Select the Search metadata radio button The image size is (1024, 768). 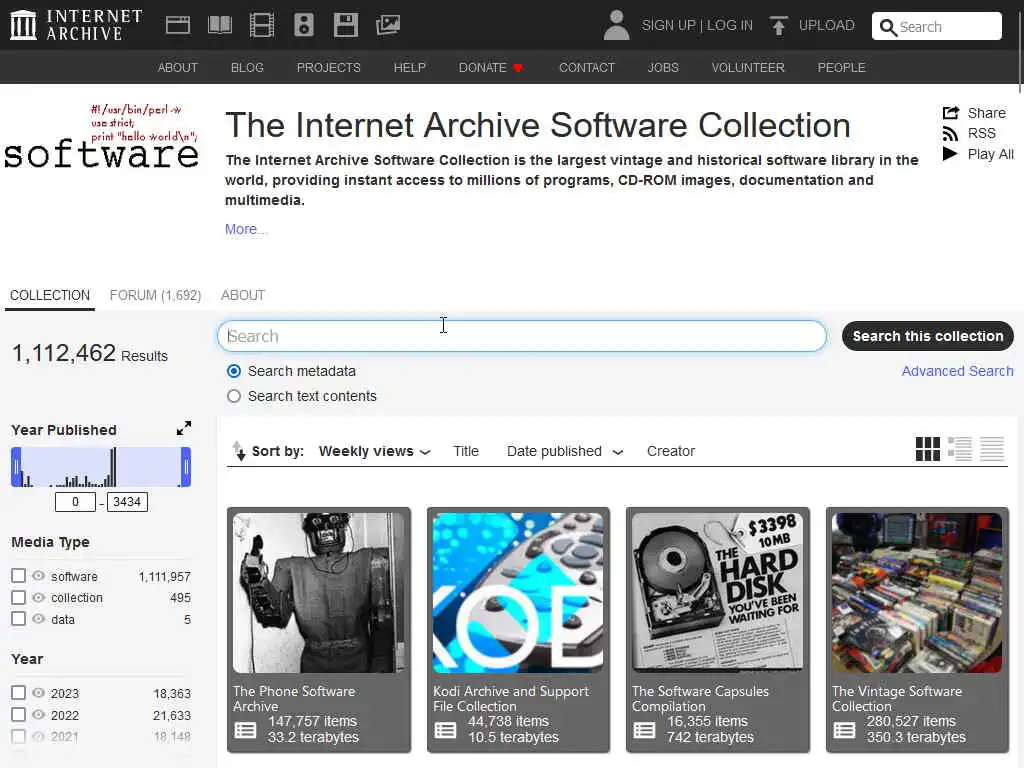pos(234,371)
